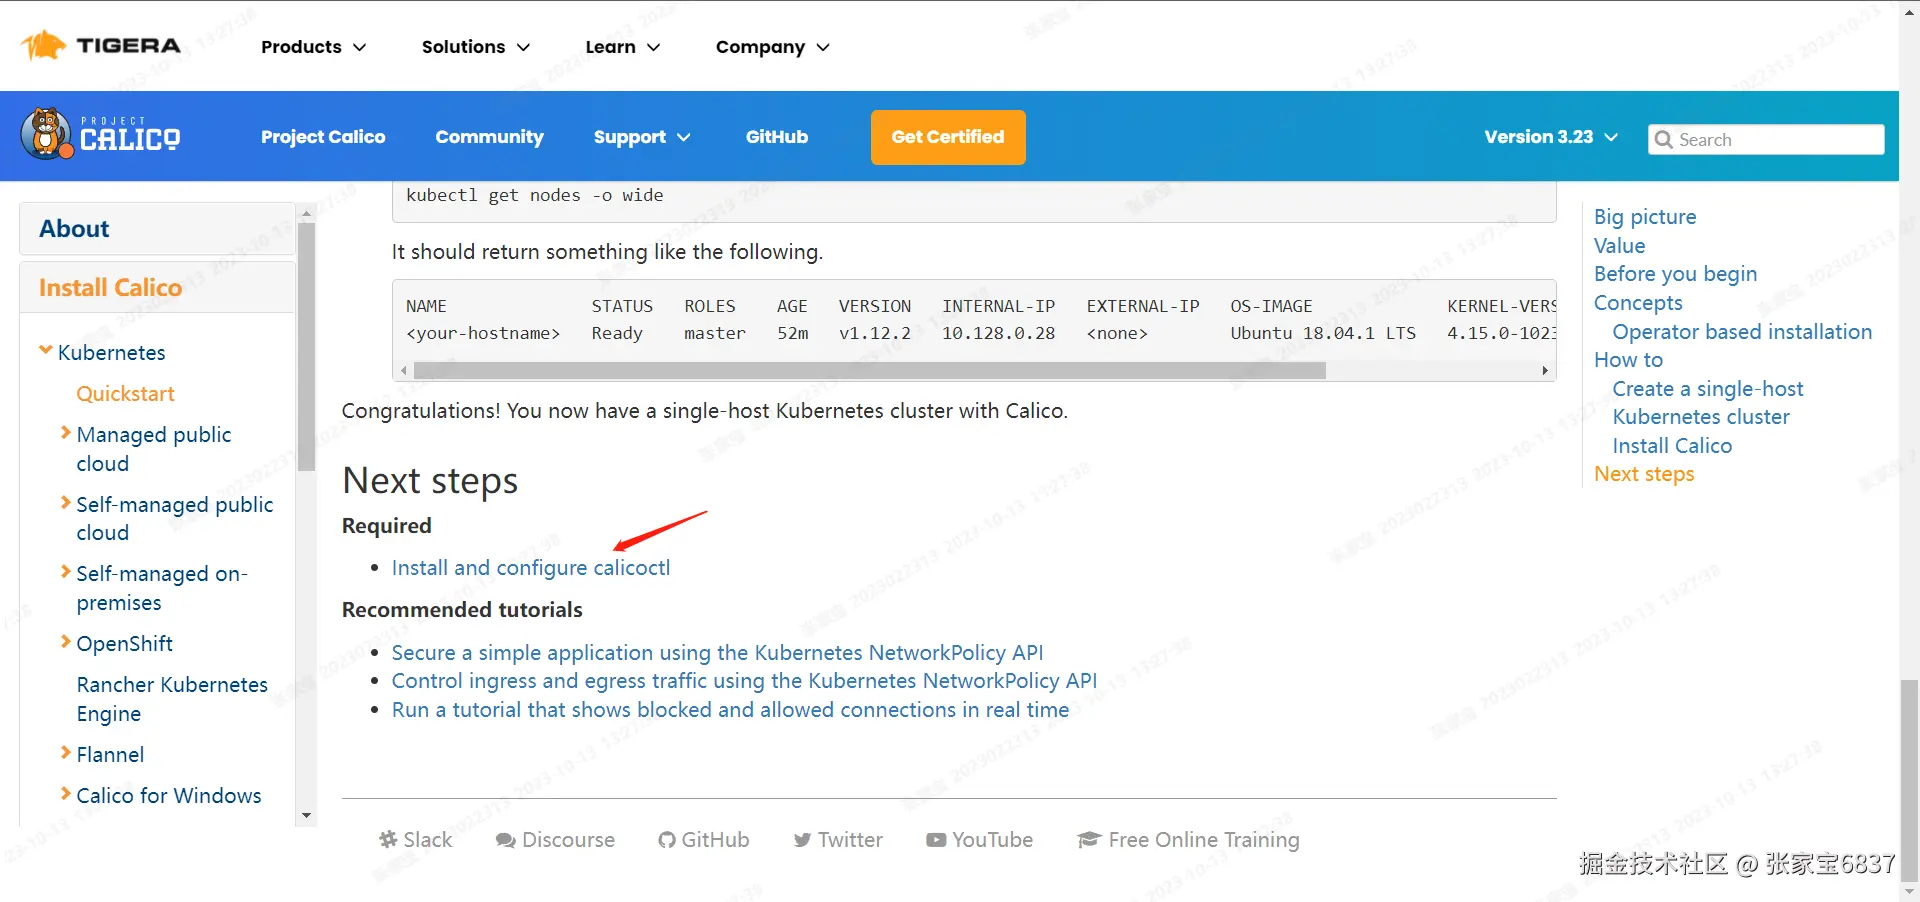Open the Version 3.23 selector

pyautogui.click(x=1551, y=137)
